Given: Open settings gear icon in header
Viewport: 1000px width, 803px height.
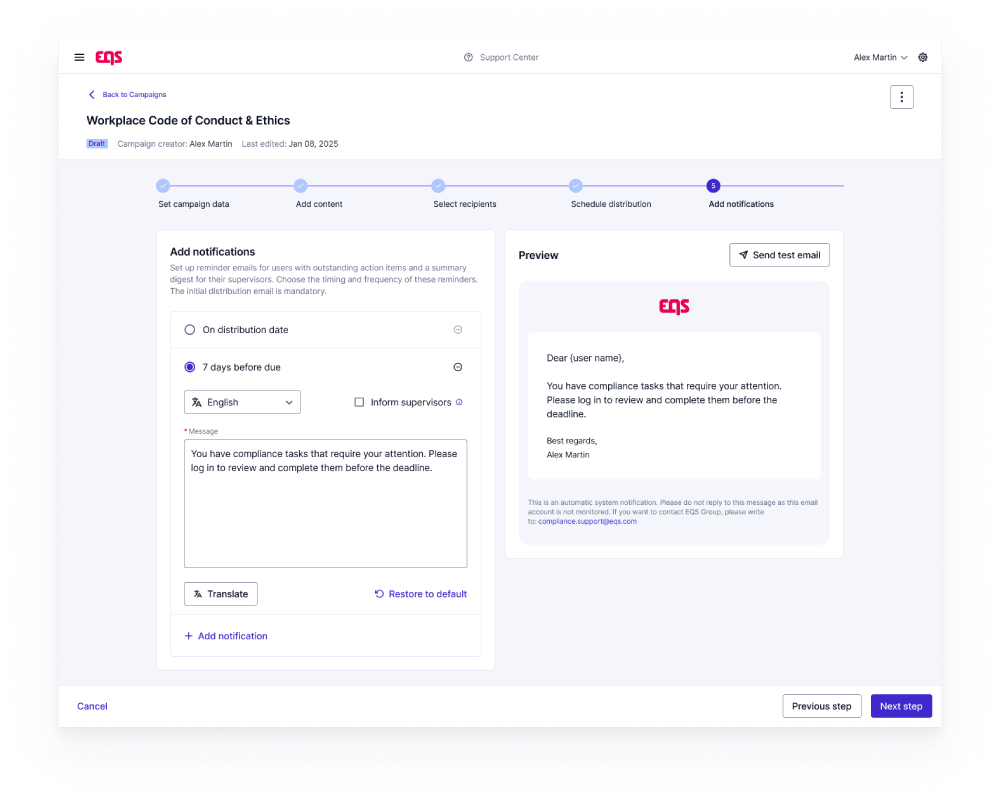Looking at the screenshot, I should 922,58.
